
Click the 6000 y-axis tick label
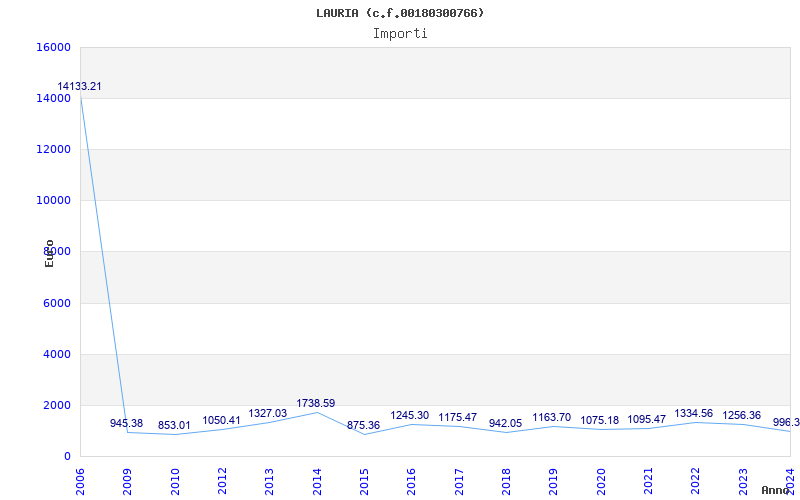point(56,303)
